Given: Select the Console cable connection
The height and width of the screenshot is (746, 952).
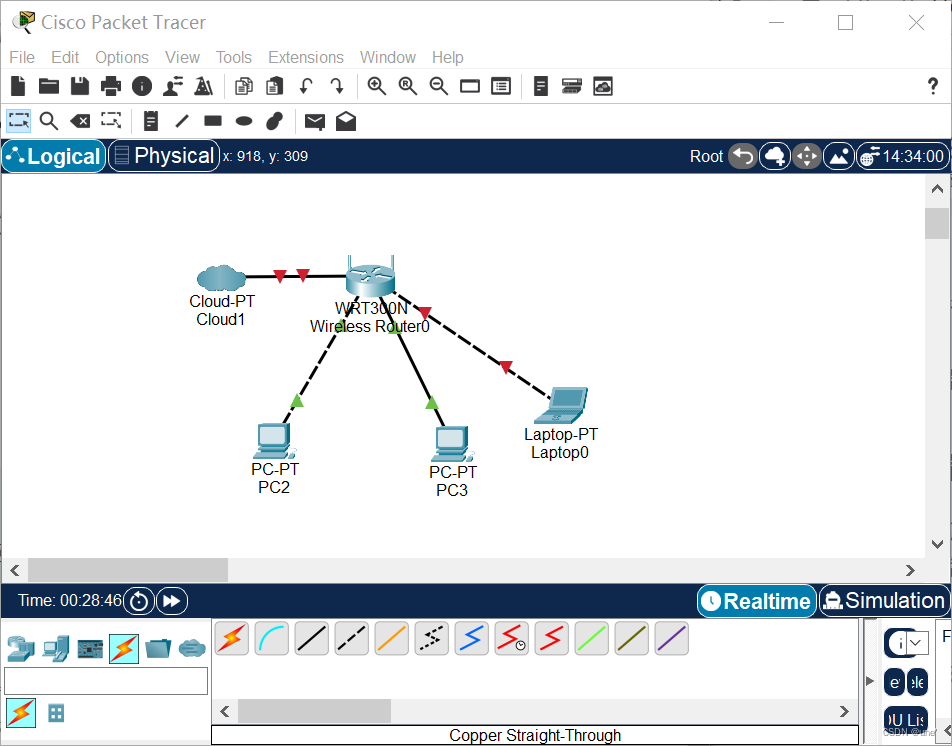Looking at the screenshot, I should [271, 639].
